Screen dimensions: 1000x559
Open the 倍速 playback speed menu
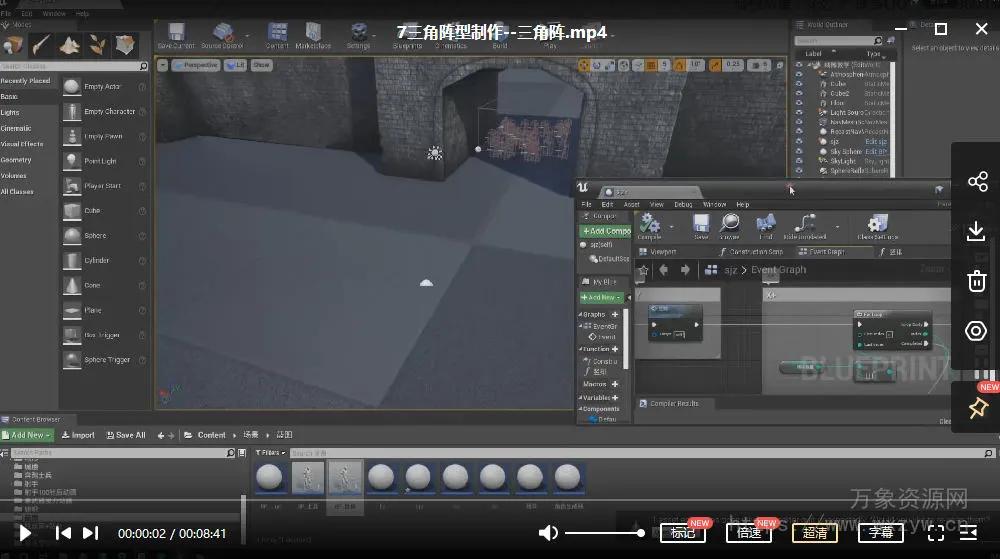point(749,533)
